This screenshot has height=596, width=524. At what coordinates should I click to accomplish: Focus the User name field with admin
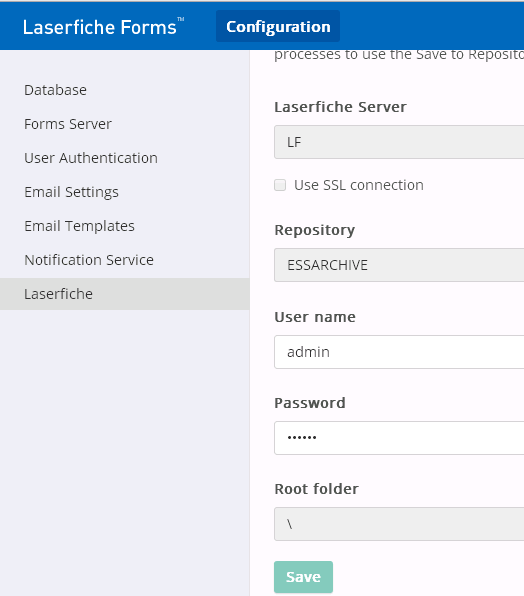tap(399, 352)
